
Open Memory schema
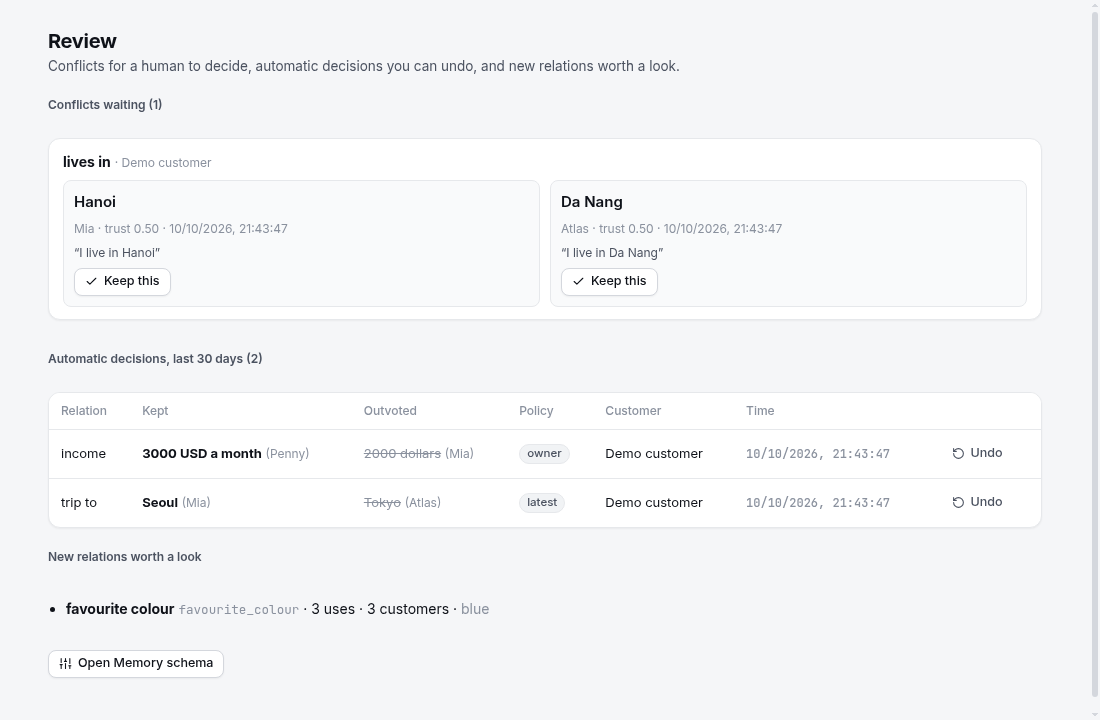tap(135, 663)
